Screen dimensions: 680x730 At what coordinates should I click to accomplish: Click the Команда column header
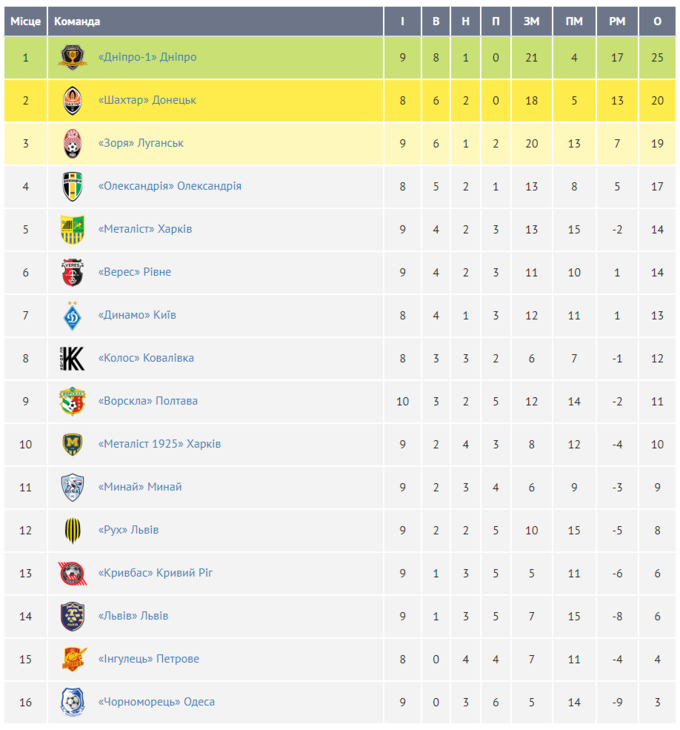coord(76,21)
